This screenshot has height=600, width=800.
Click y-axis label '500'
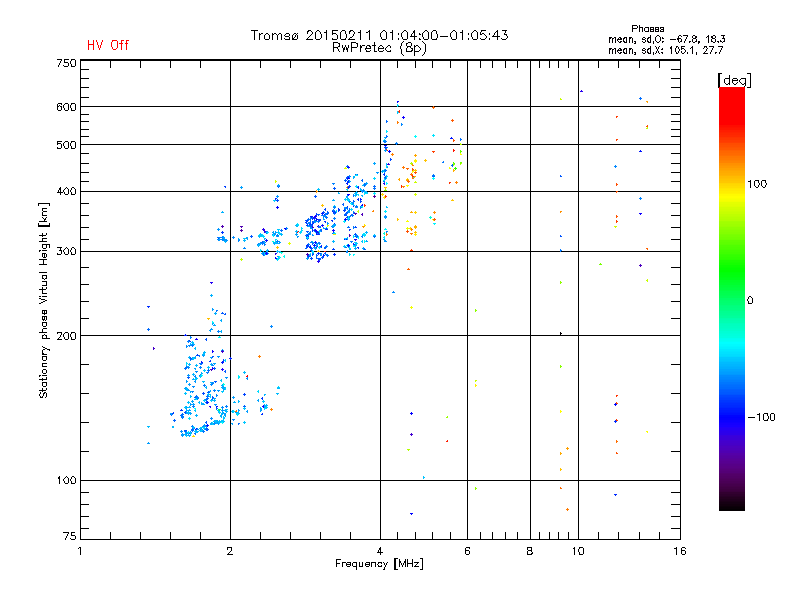(66, 145)
